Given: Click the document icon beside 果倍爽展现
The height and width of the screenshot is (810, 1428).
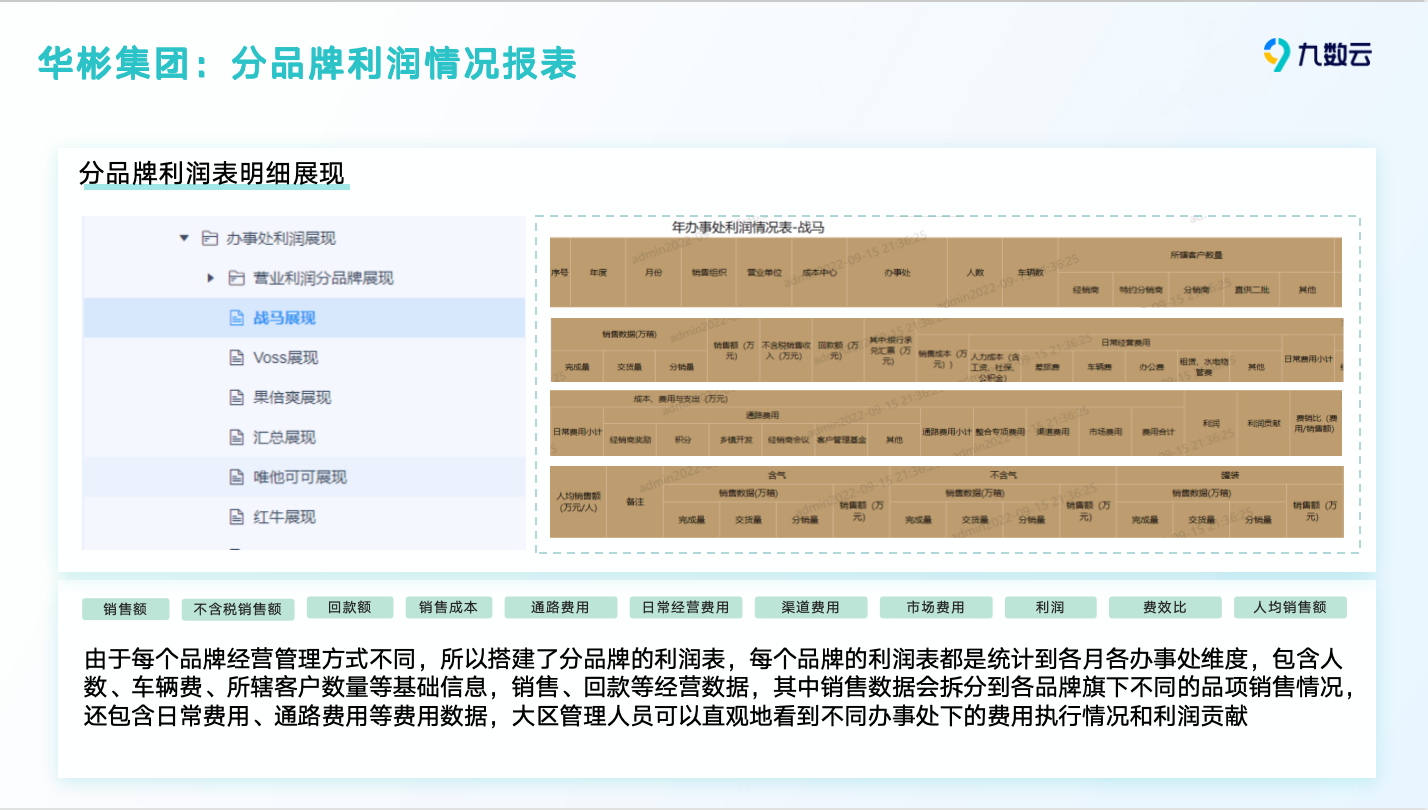Looking at the screenshot, I should [237, 397].
